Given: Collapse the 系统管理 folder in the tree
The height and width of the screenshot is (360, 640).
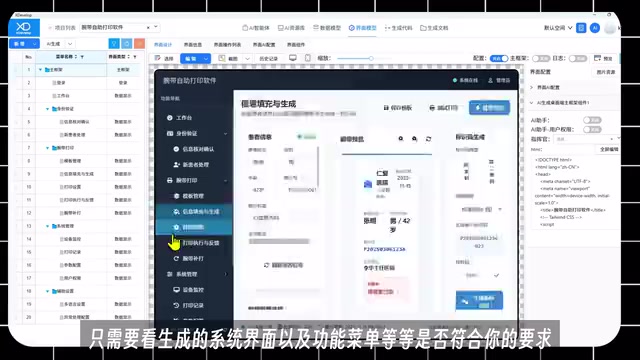Looking at the screenshot, I should pos(47,226).
